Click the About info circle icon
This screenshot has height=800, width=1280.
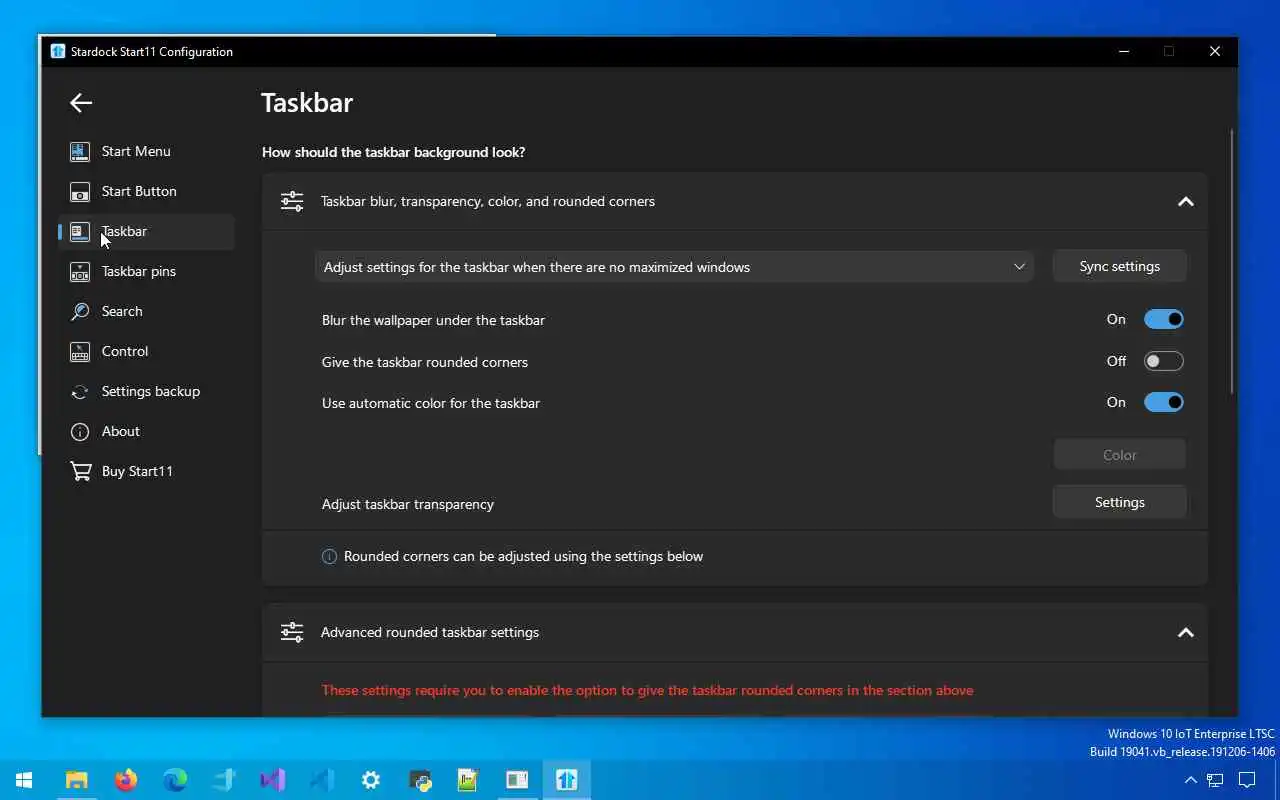80,432
